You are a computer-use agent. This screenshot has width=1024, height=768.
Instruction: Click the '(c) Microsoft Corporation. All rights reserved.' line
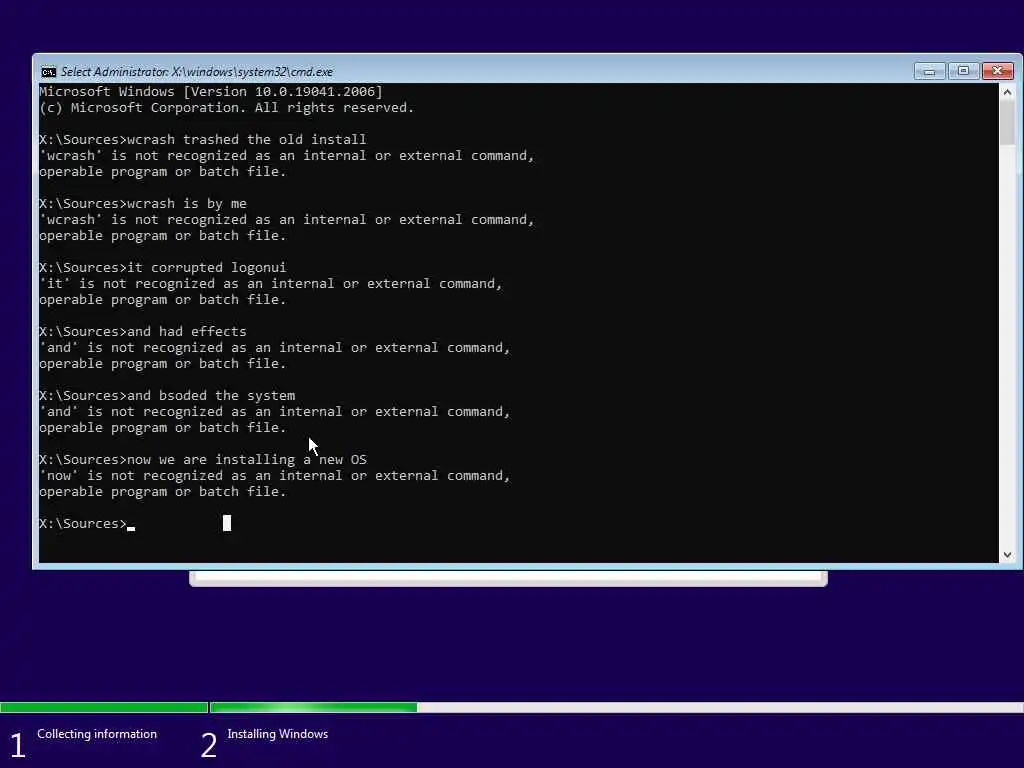227,108
